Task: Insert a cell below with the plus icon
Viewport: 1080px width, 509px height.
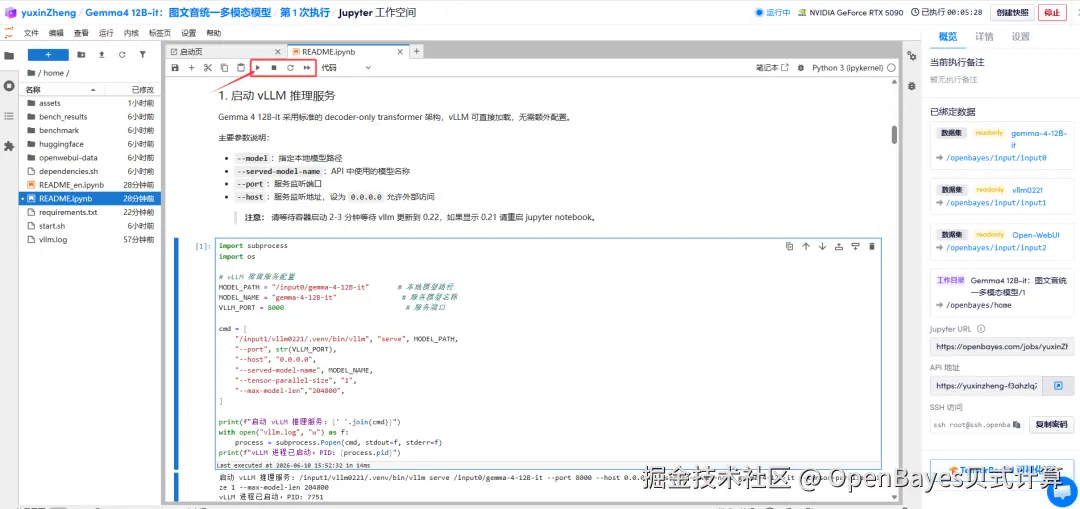Action: 191,67
